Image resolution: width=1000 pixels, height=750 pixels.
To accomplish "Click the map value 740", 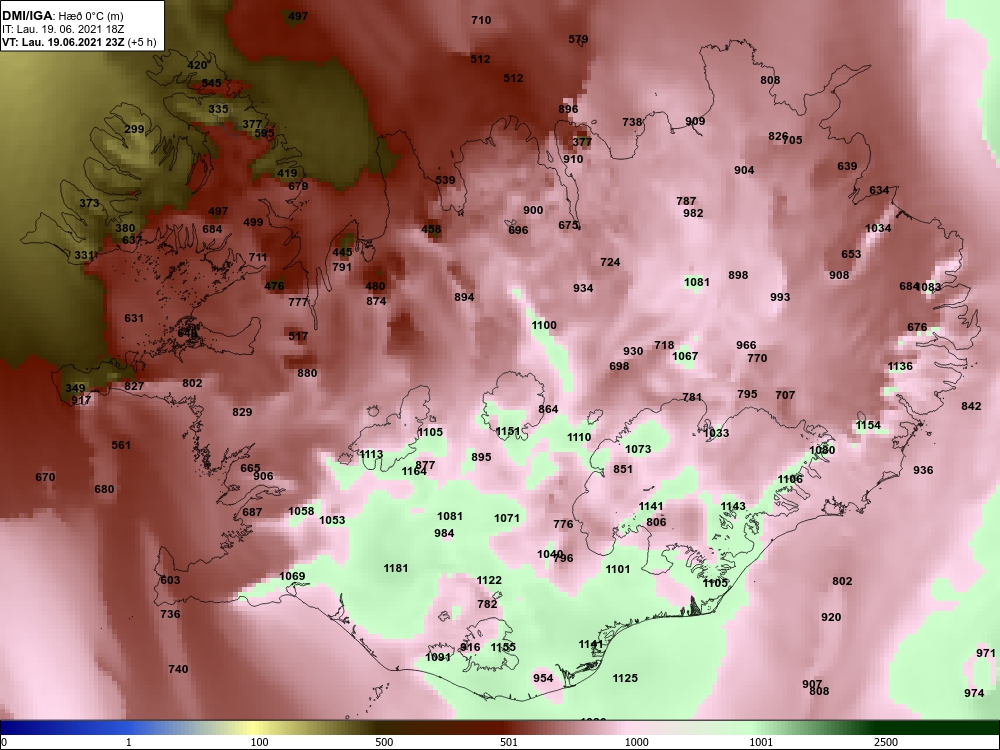I will click(x=178, y=669).
